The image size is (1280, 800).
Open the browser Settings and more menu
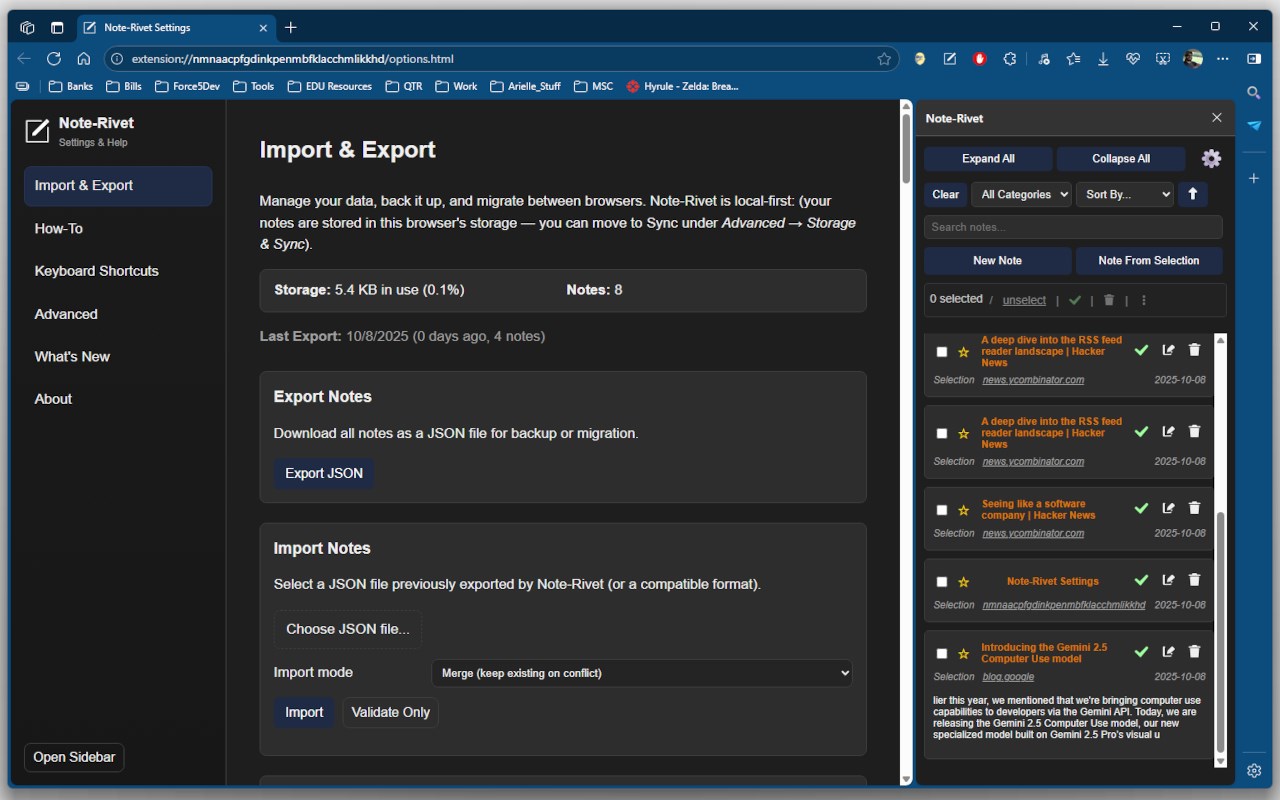tap(1223, 59)
